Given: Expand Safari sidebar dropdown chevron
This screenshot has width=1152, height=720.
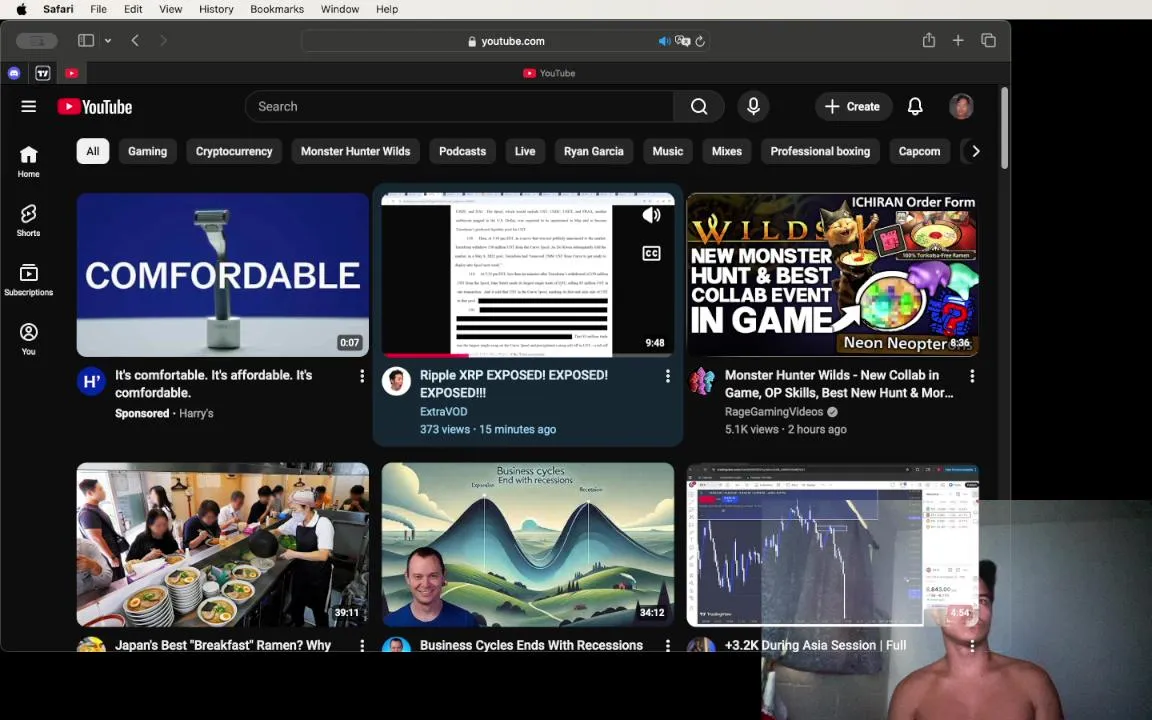Looking at the screenshot, I should point(108,40).
